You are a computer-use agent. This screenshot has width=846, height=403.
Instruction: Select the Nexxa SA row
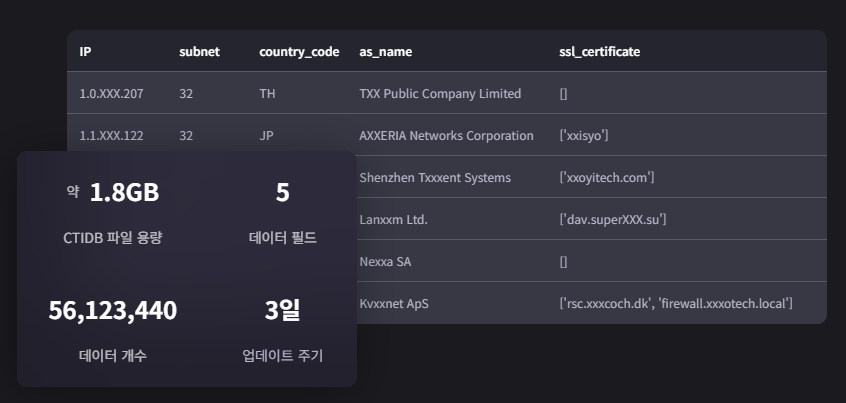383,262
